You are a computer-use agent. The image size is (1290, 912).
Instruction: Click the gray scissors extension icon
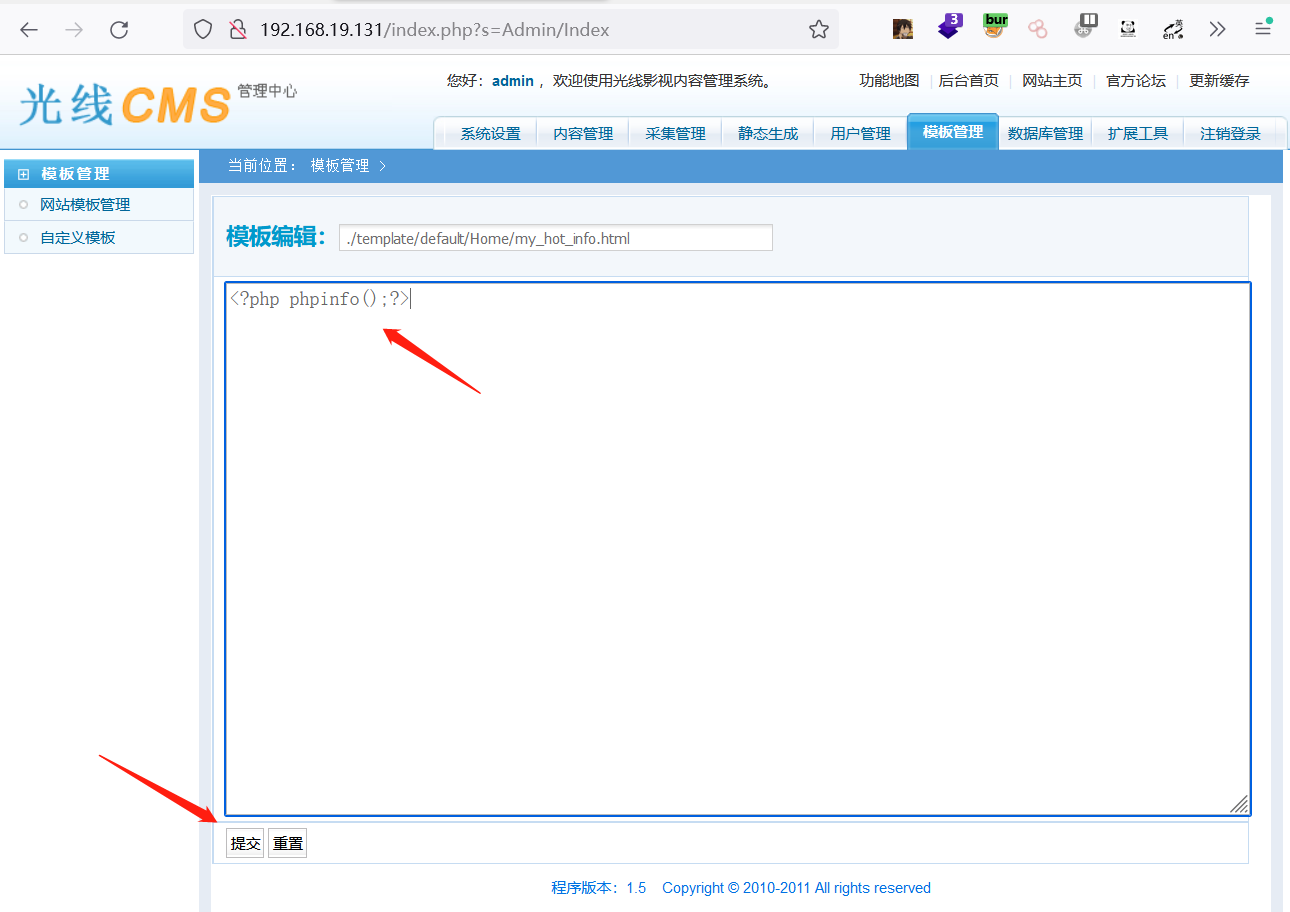pyautogui.click(x=1085, y=27)
